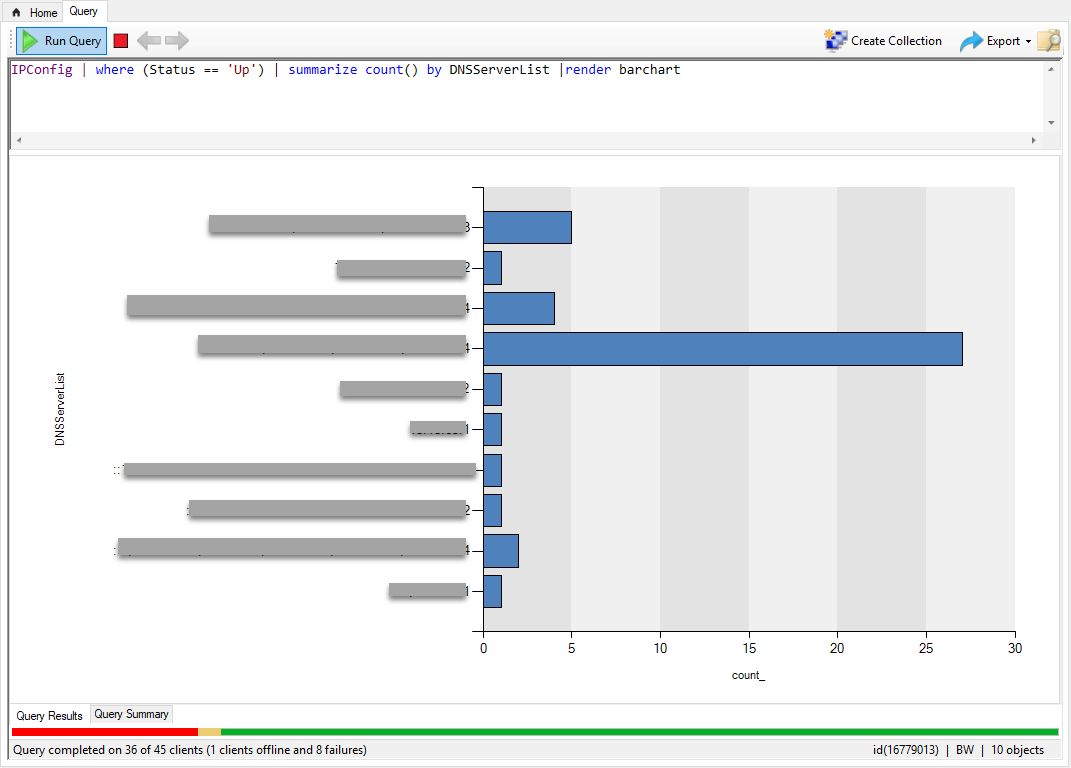This screenshot has width=1071, height=768.
Task: Select the Create Collection computers icon
Action: [835, 40]
